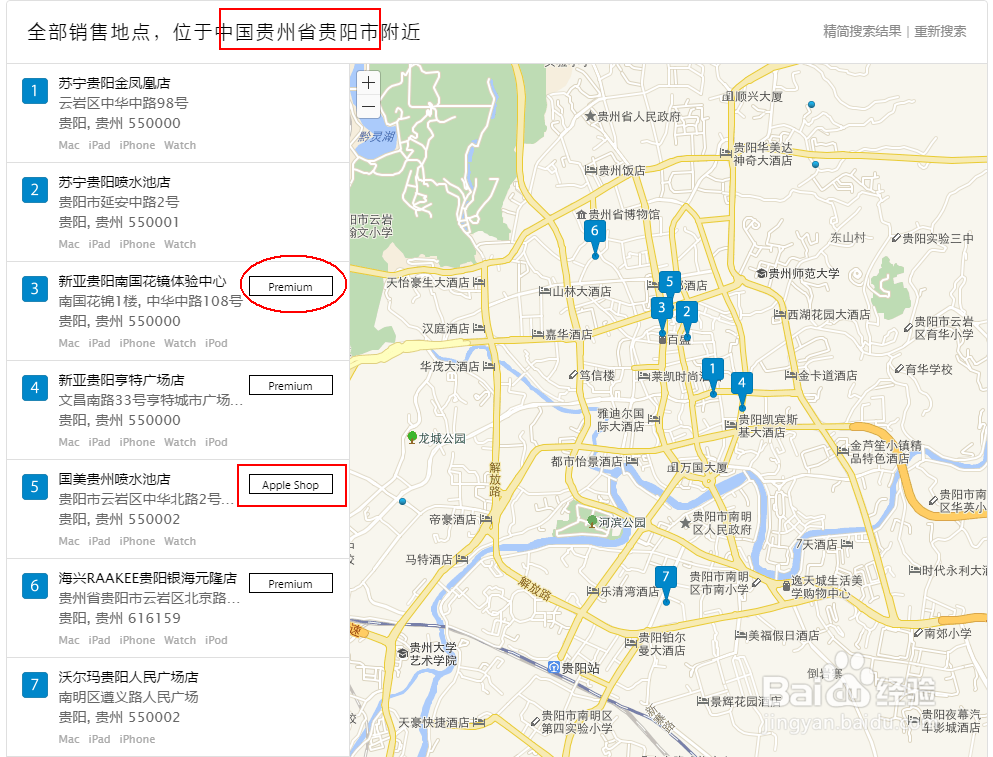Select map pin number 6
993x757 pixels.
tap(595, 238)
